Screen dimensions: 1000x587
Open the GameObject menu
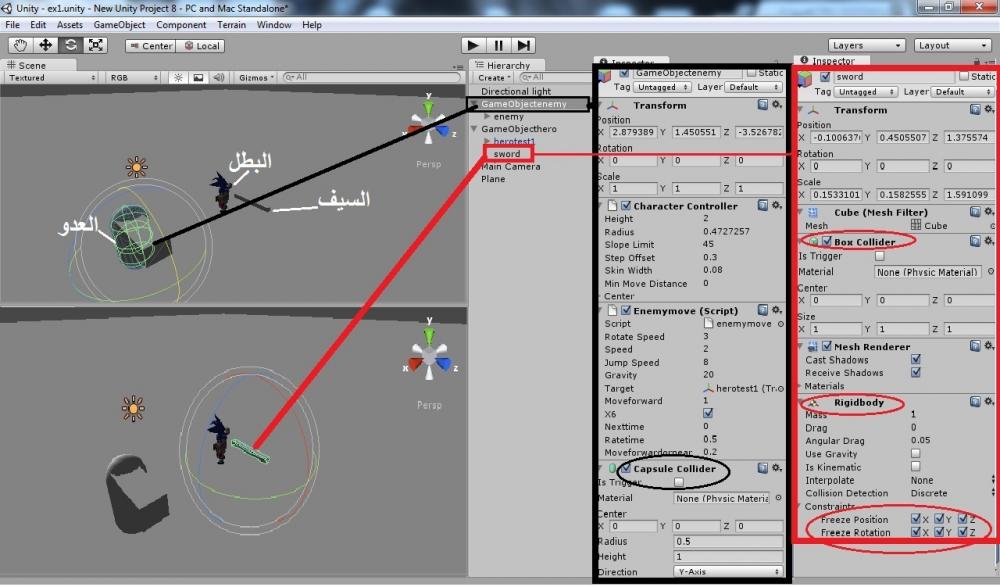(119, 25)
